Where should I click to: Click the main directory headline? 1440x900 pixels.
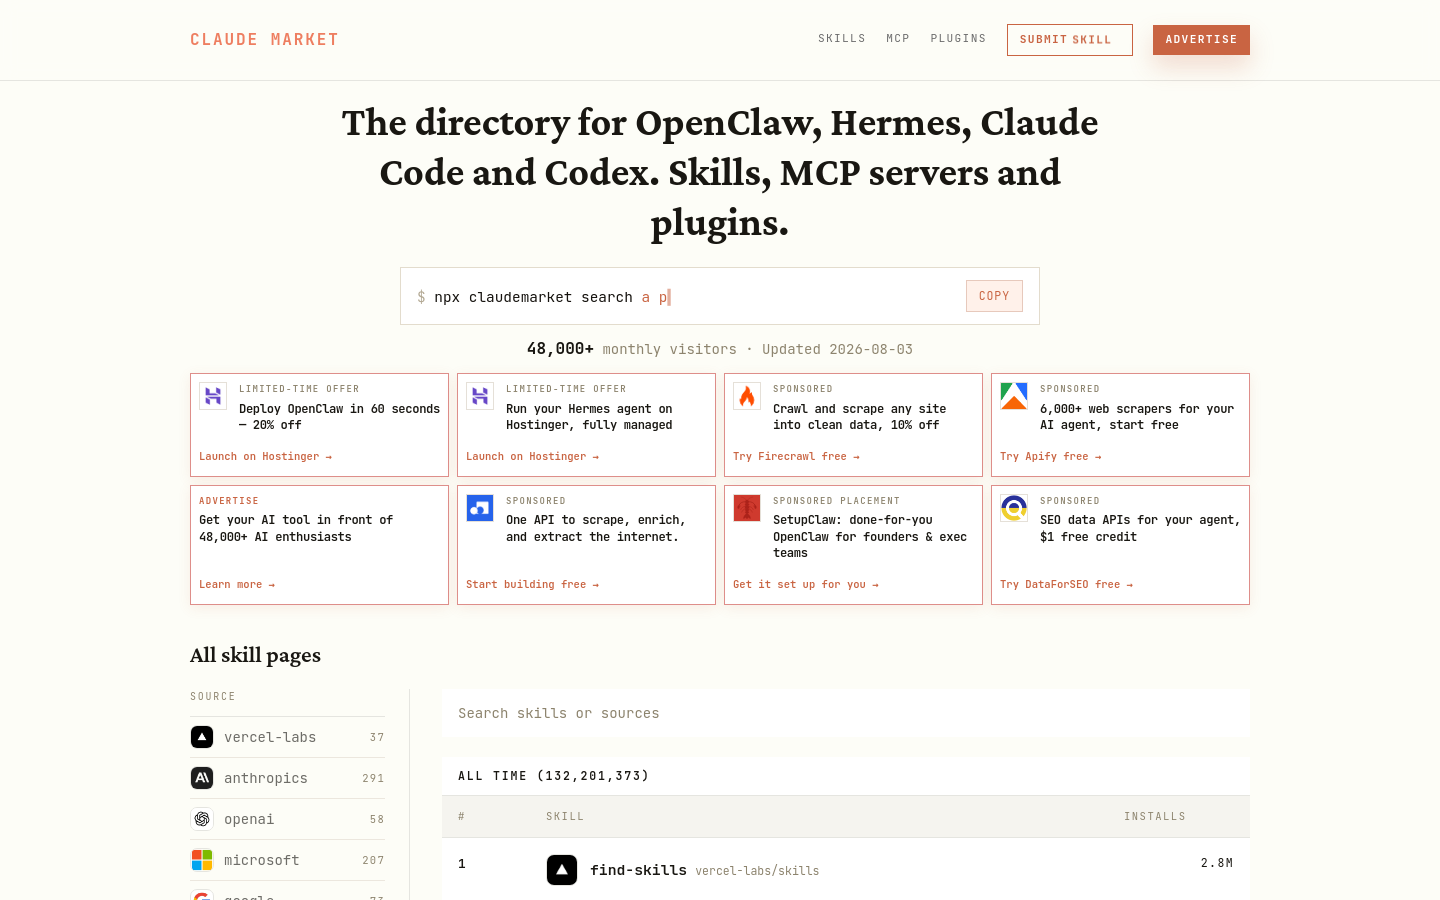click(720, 172)
